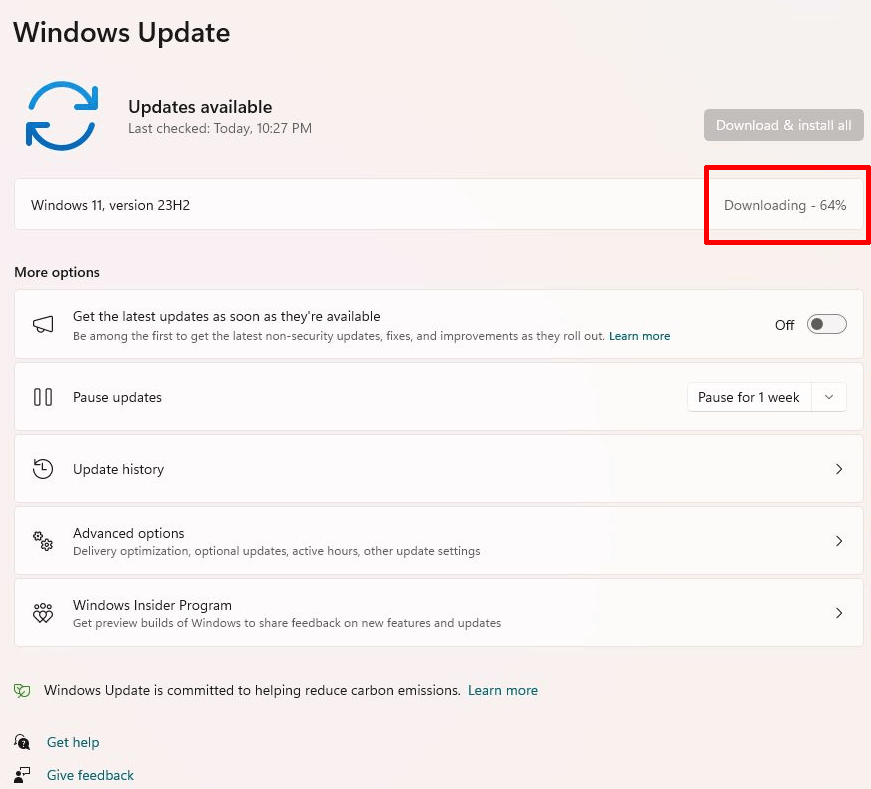Click the Off label beside the toggle
This screenshot has width=871, height=789.
tap(784, 325)
